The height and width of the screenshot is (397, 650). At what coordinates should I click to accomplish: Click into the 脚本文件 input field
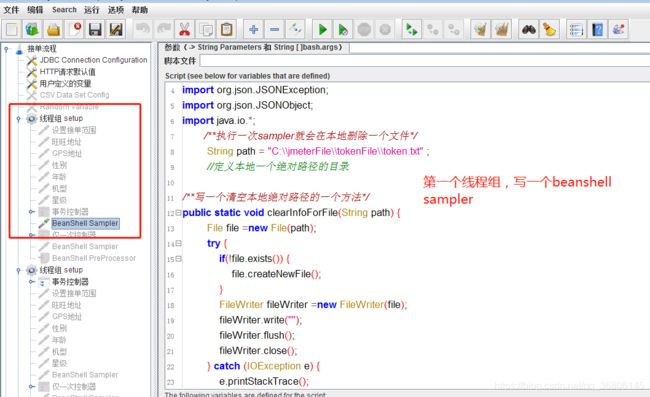pos(424,61)
